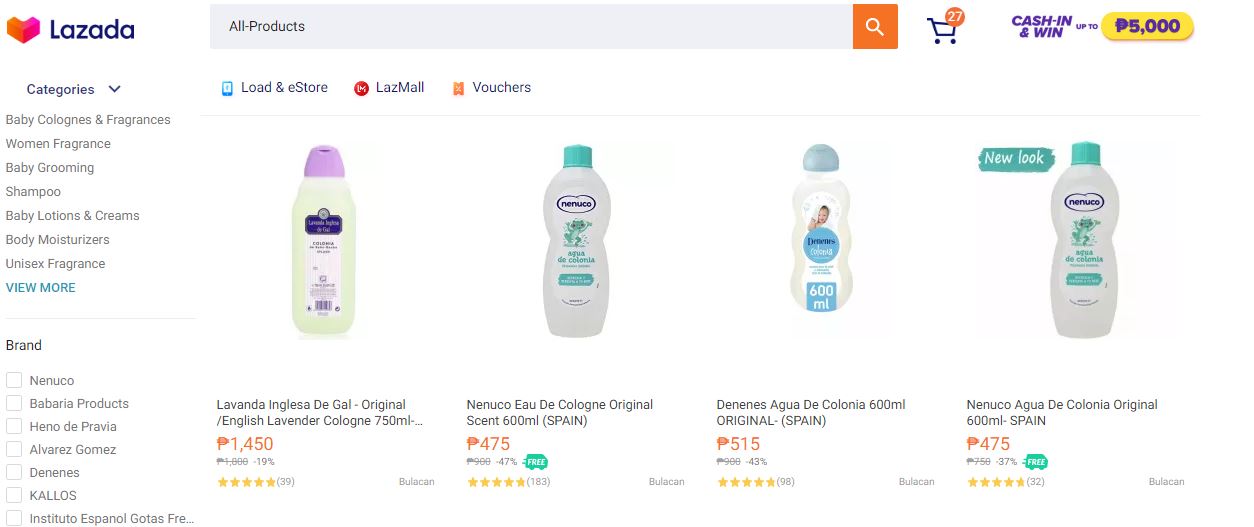1254x527 pixels.
Task: Tick the Denenes brand checkbox
Action: pyautogui.click(x=14, y=472)
